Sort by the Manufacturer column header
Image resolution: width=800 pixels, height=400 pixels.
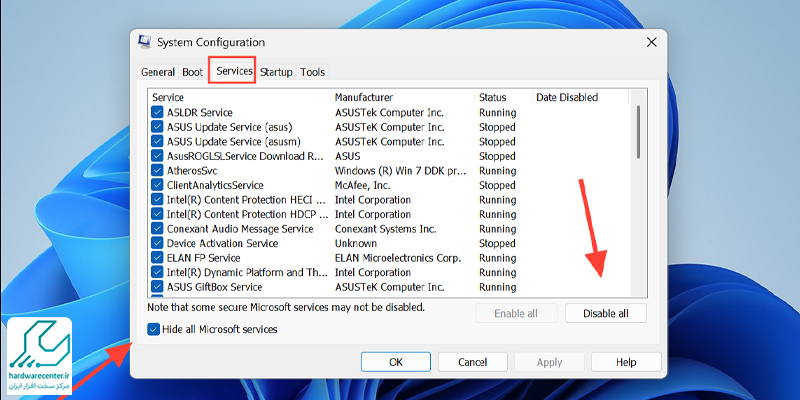402,97
